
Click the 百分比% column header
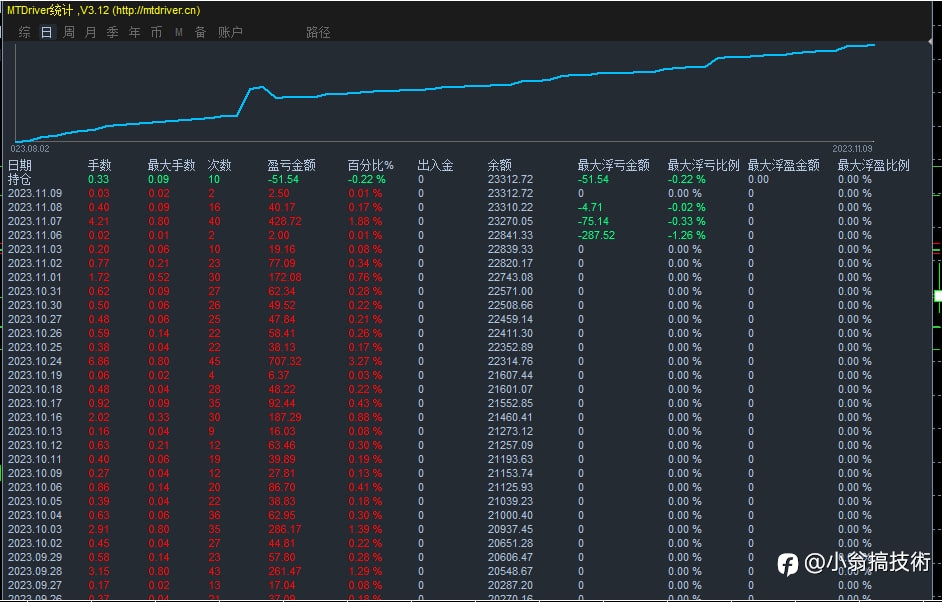tap(371, 165)
